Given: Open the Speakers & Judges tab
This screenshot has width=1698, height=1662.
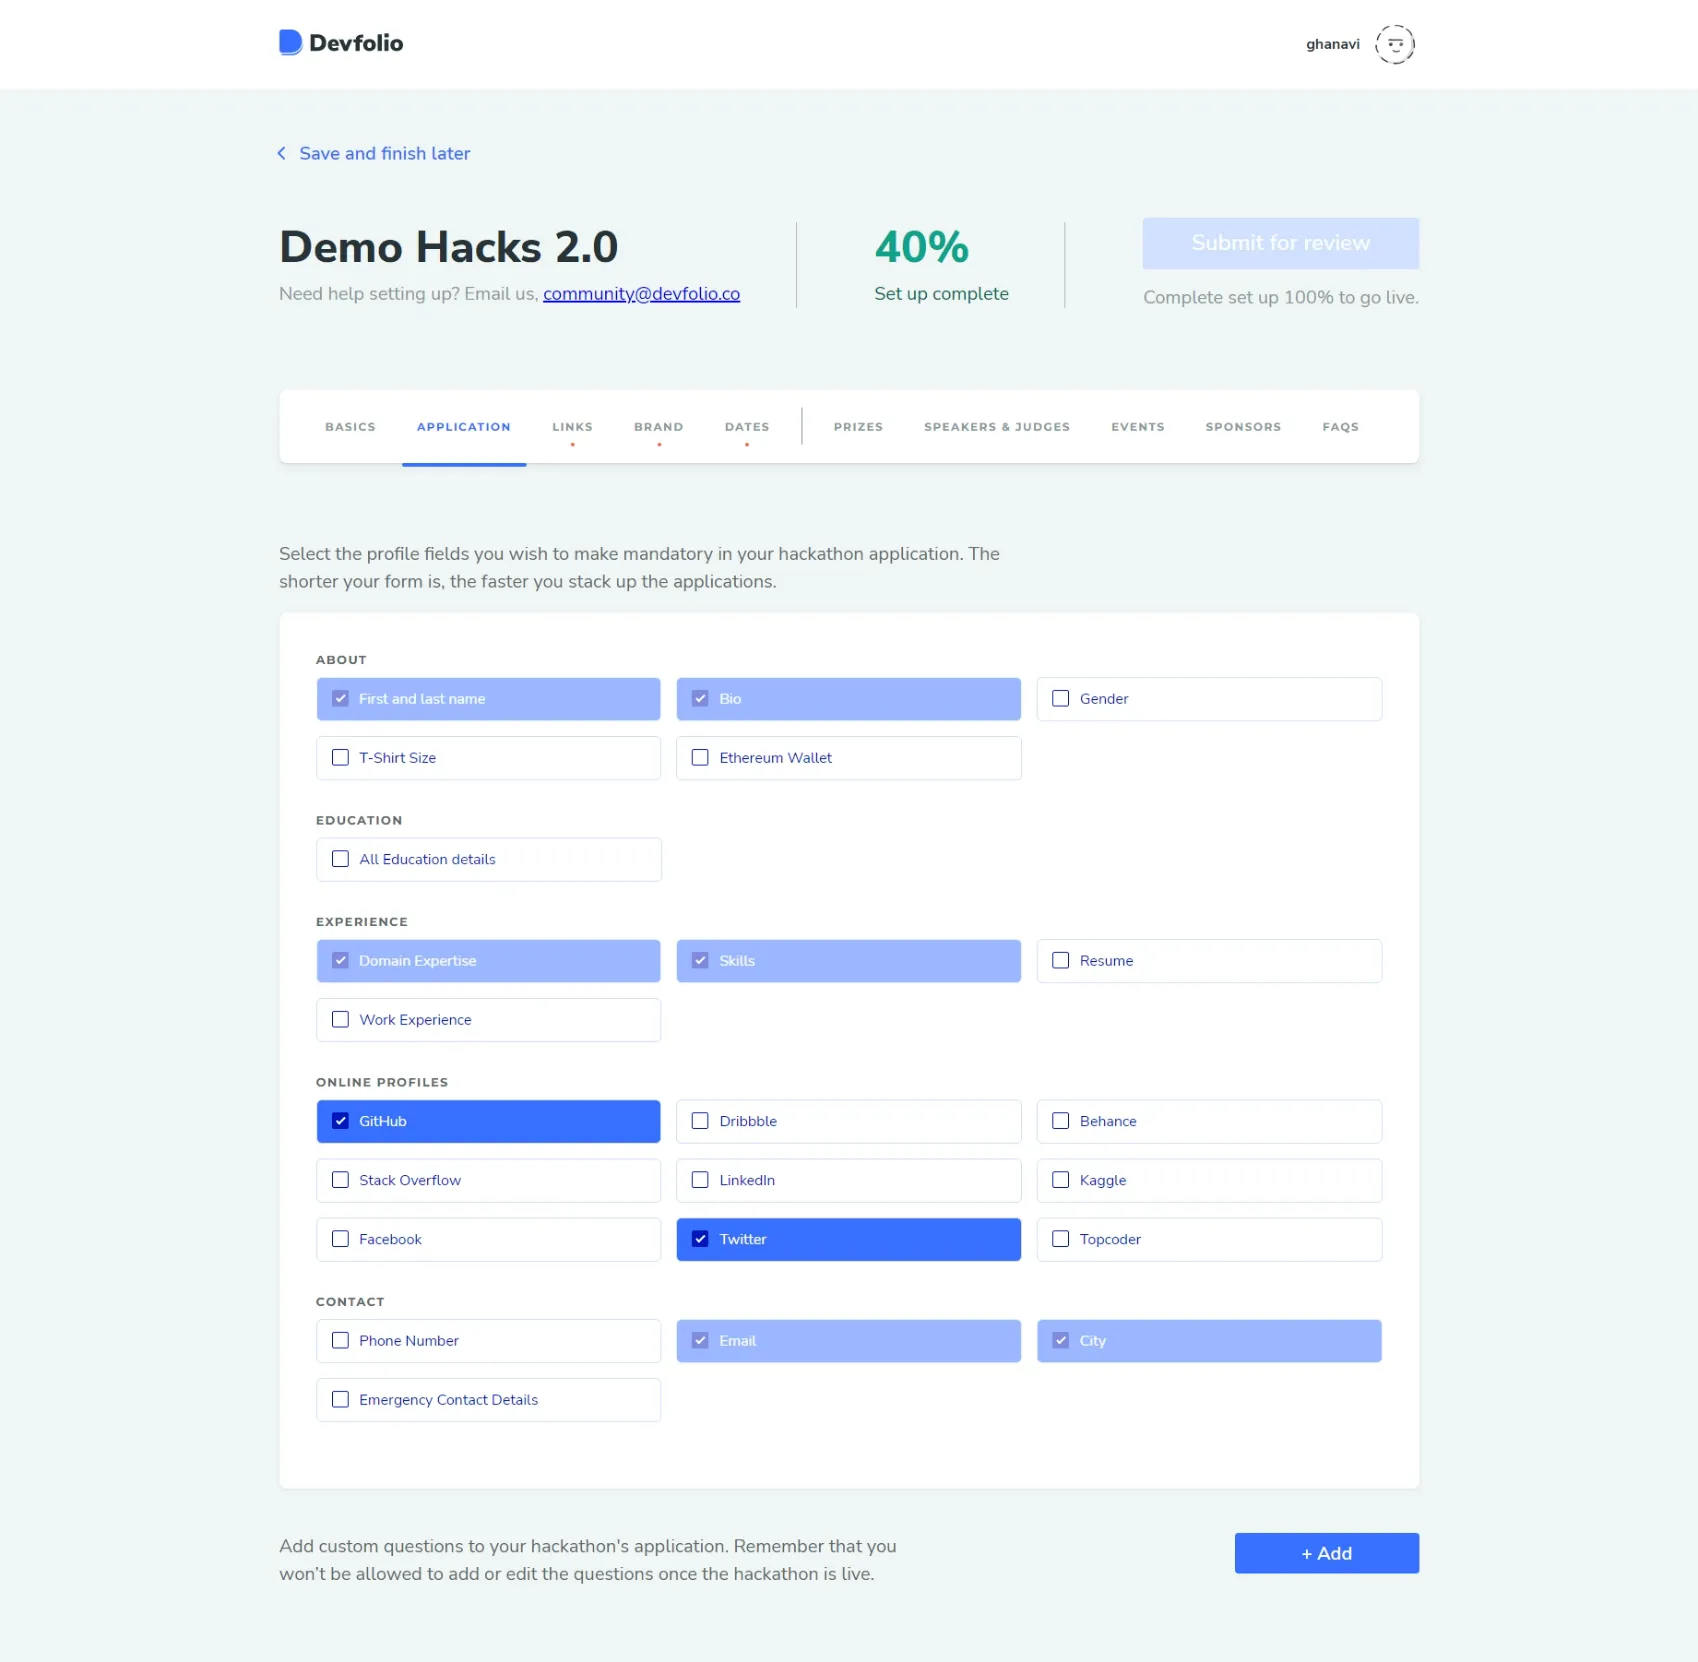Looking at the screenshot, I should click(x=997, y=427).
